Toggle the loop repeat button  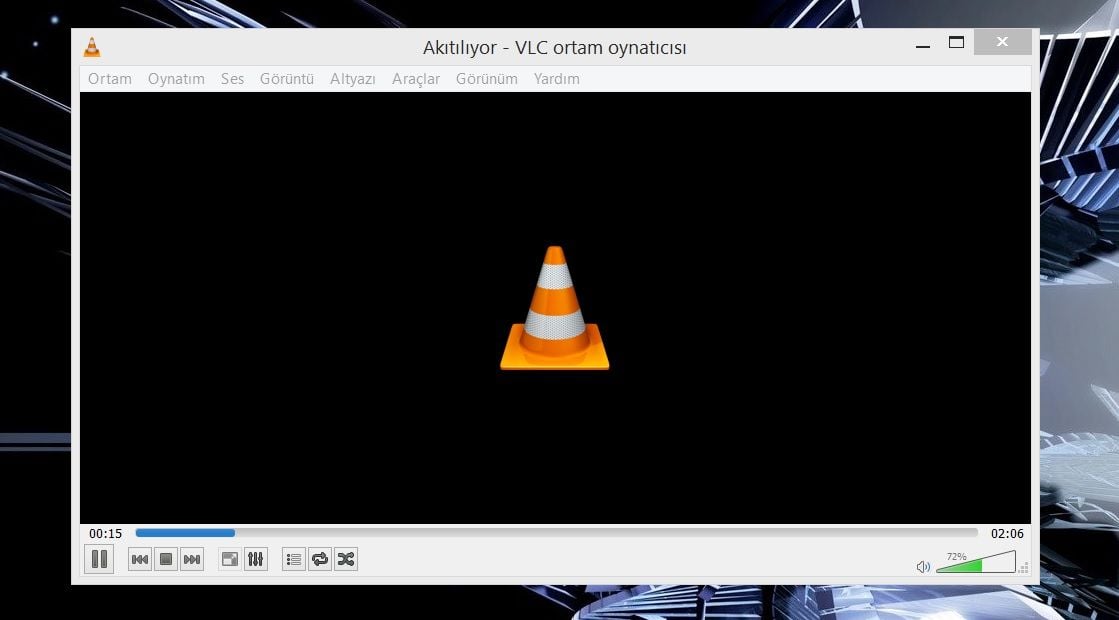pos(320,559)
